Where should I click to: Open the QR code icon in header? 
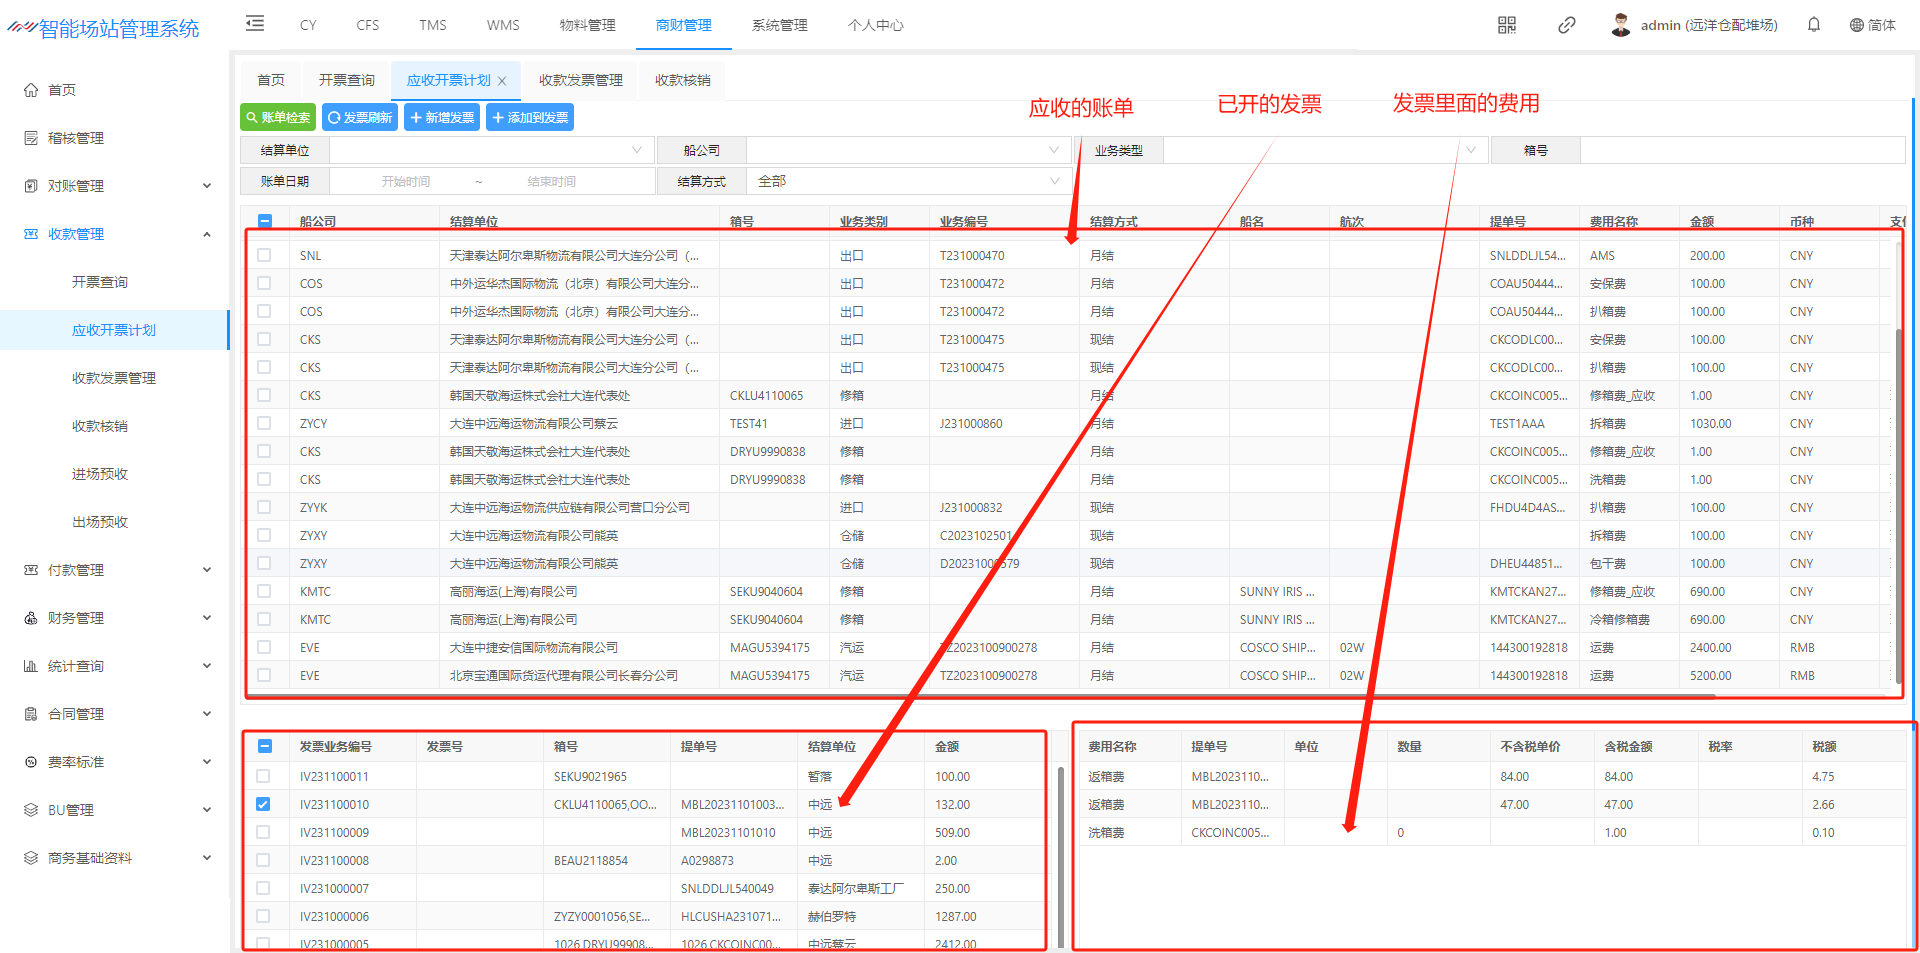(1506, 25)
